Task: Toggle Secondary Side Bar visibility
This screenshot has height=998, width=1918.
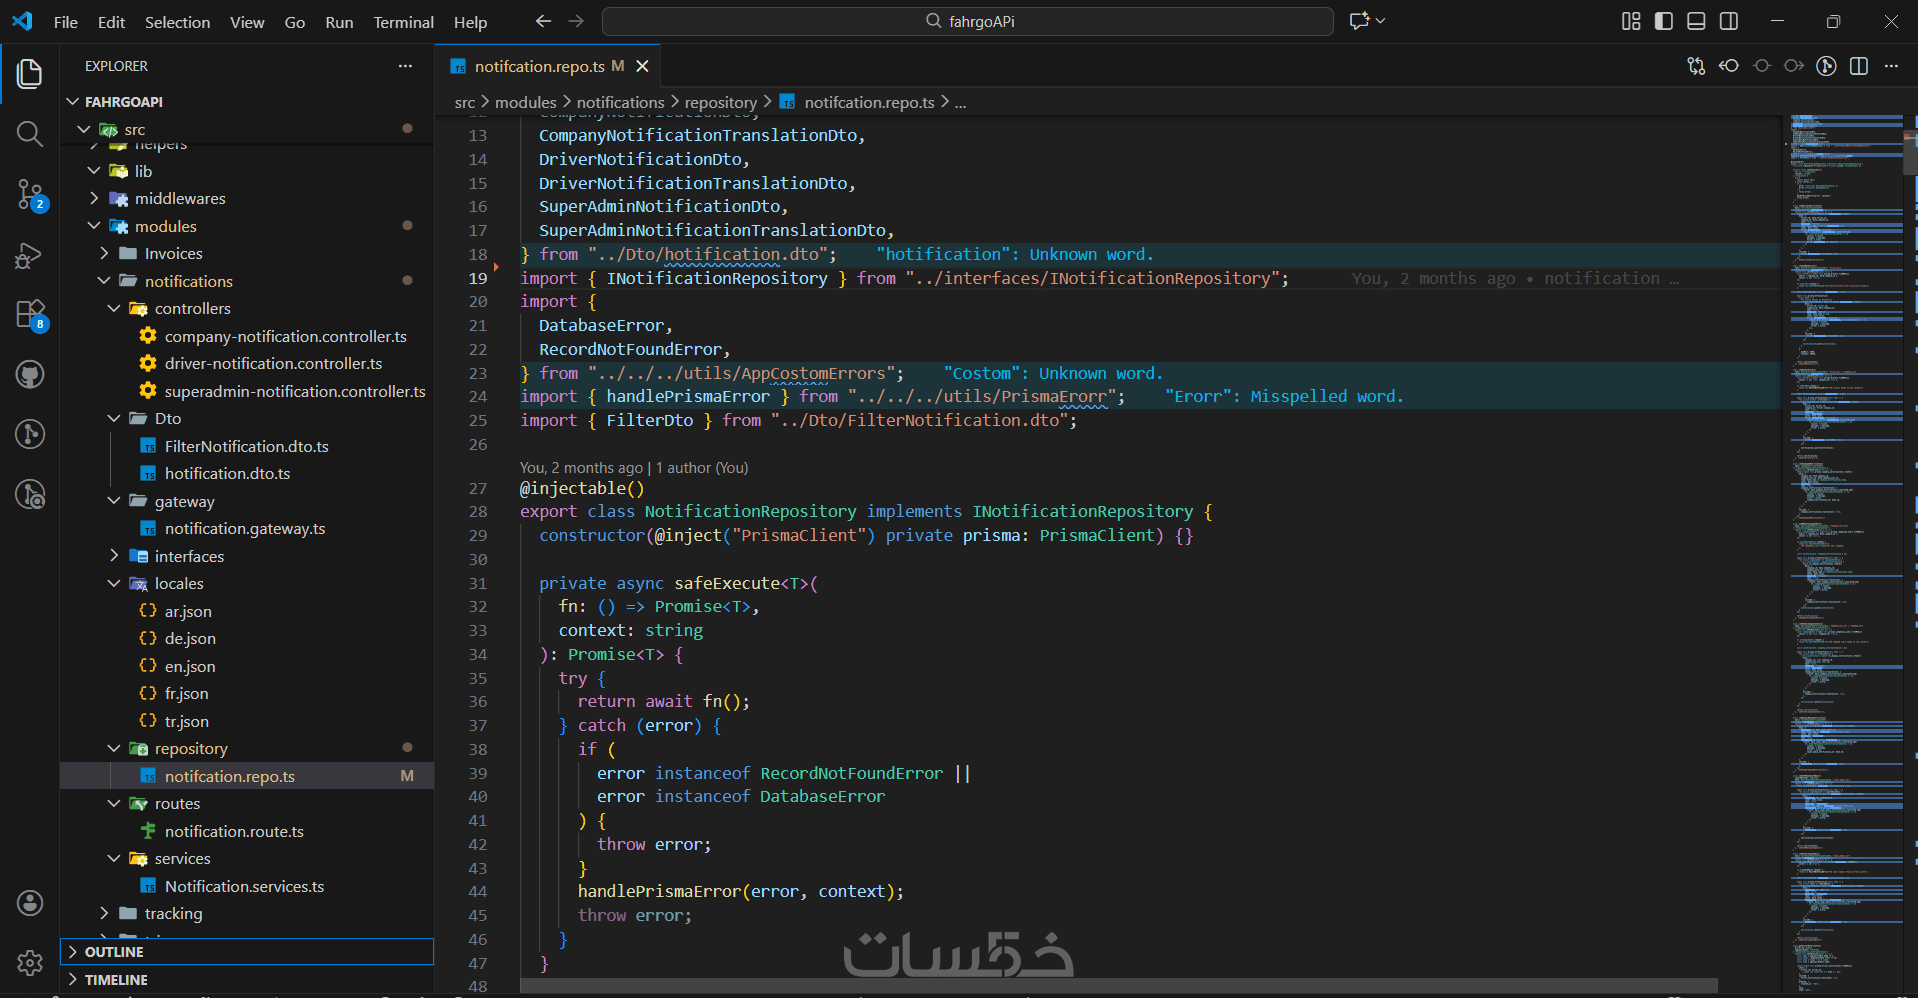Action: click(1729, 21)
